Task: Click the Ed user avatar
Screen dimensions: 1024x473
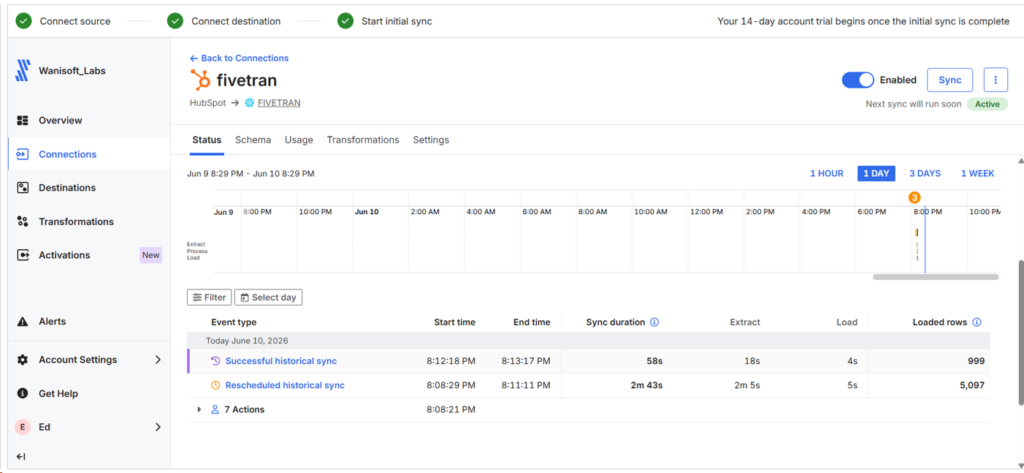Action: pyautogui.click(x=23, y=427)
